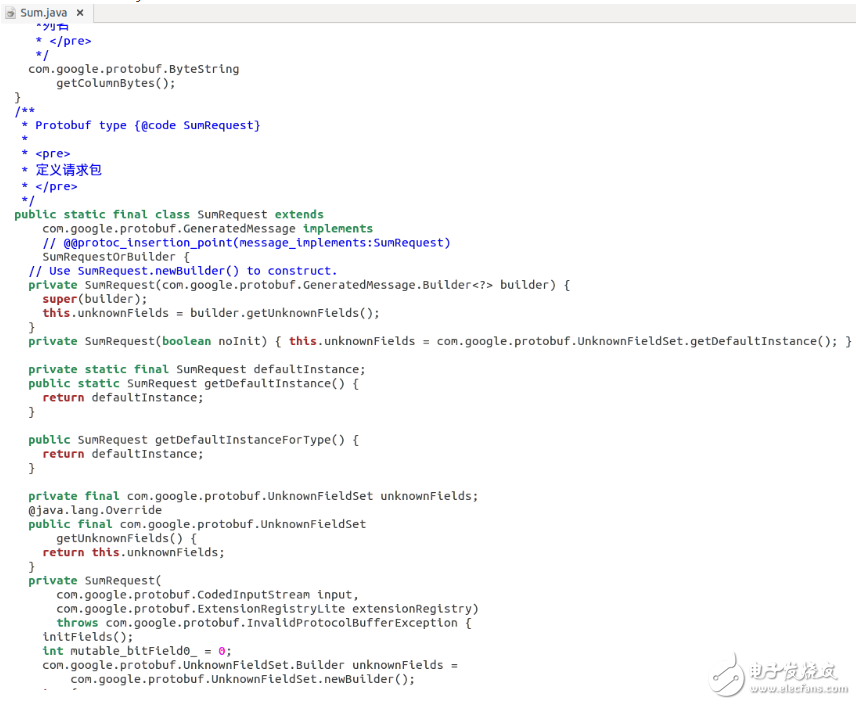Close the Sum.java tab
Viewport: 856px width, 705px height.
[79, 13]
